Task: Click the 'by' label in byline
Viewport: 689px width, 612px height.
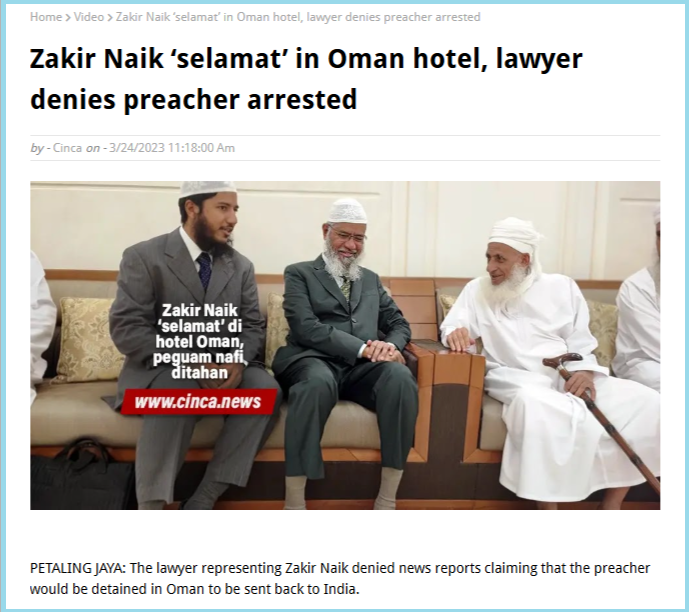Action: [x=36, y=148]
